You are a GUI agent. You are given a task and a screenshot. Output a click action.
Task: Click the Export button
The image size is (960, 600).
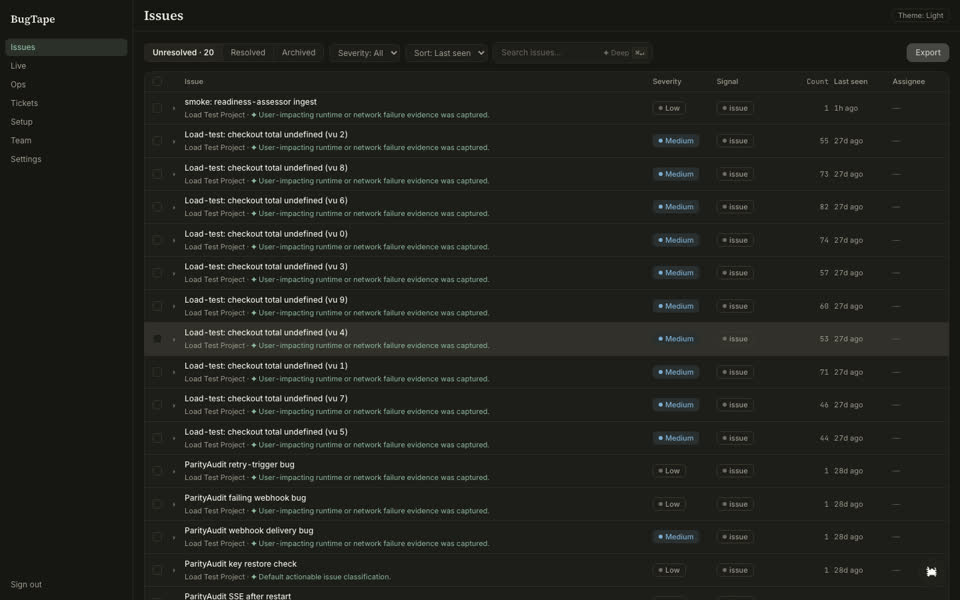[x=928, y=53]
